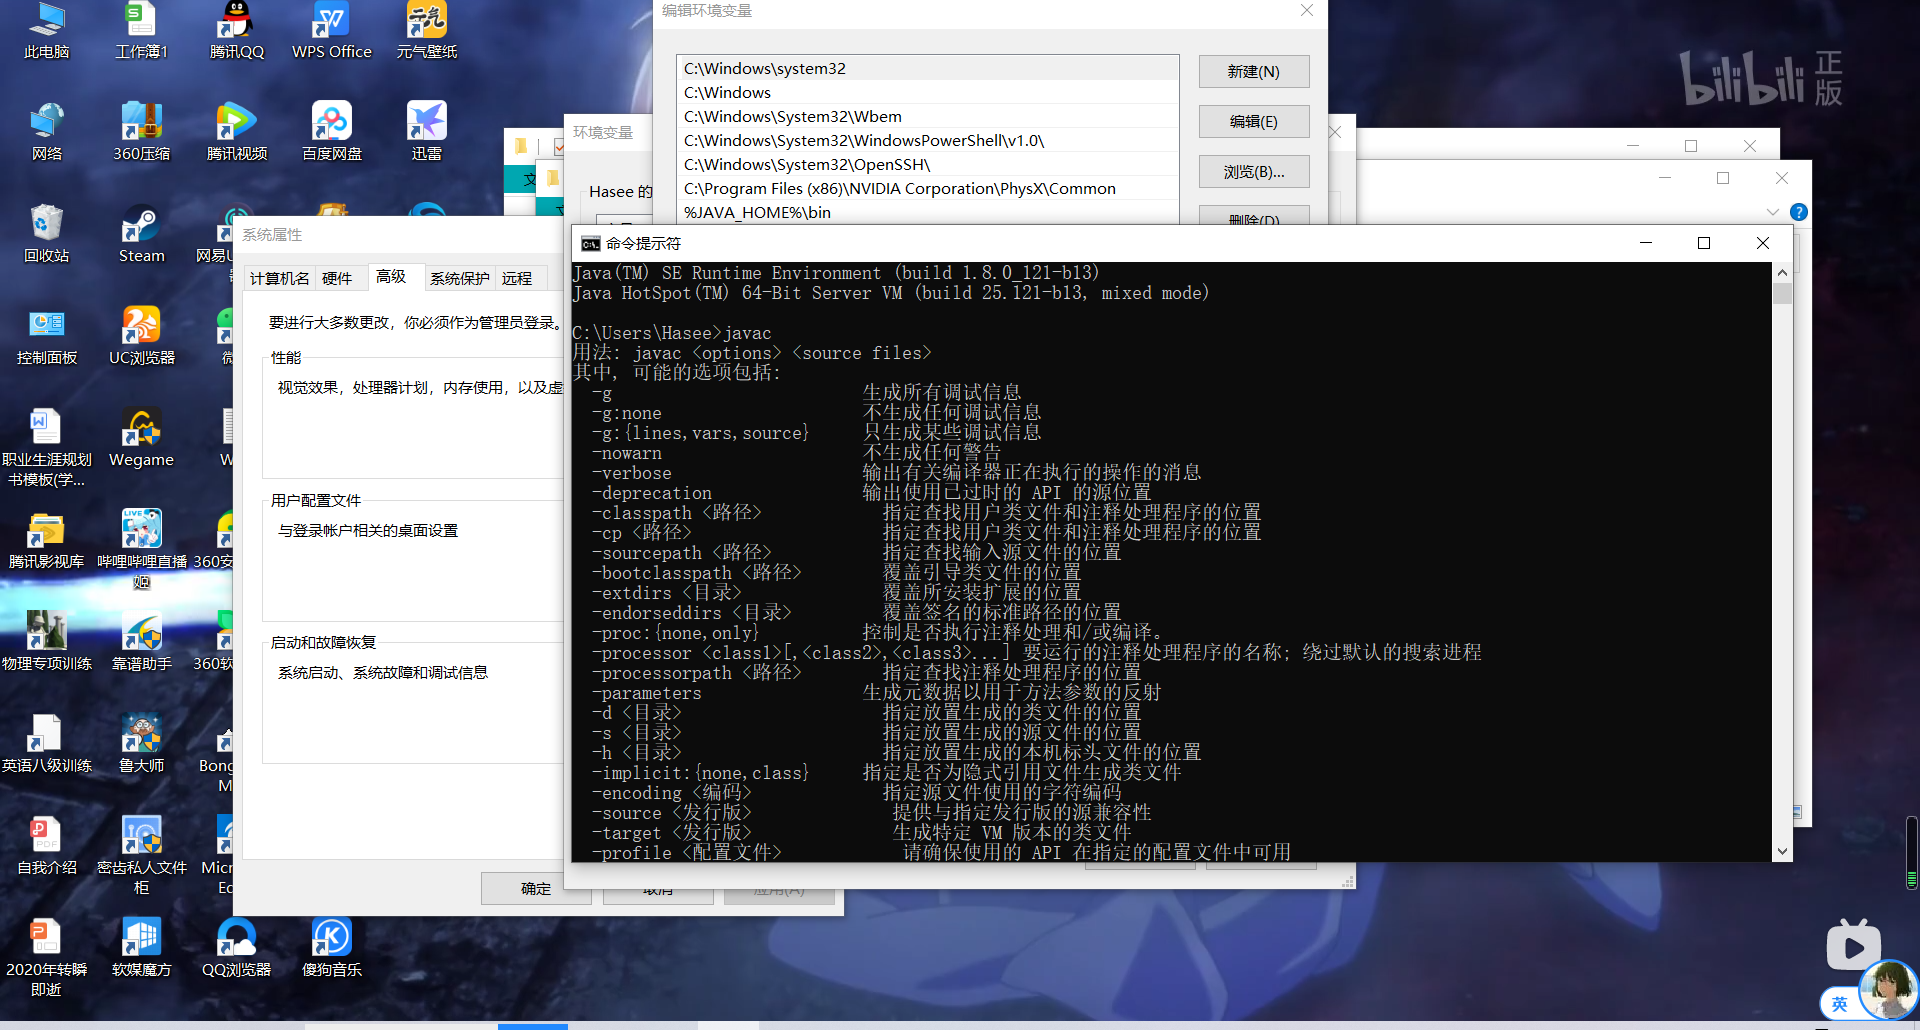Open the 腾讯影视库 folder icon
Image resolution: width=1920 pixels, height=1030 pixels.
pos(46,539)
